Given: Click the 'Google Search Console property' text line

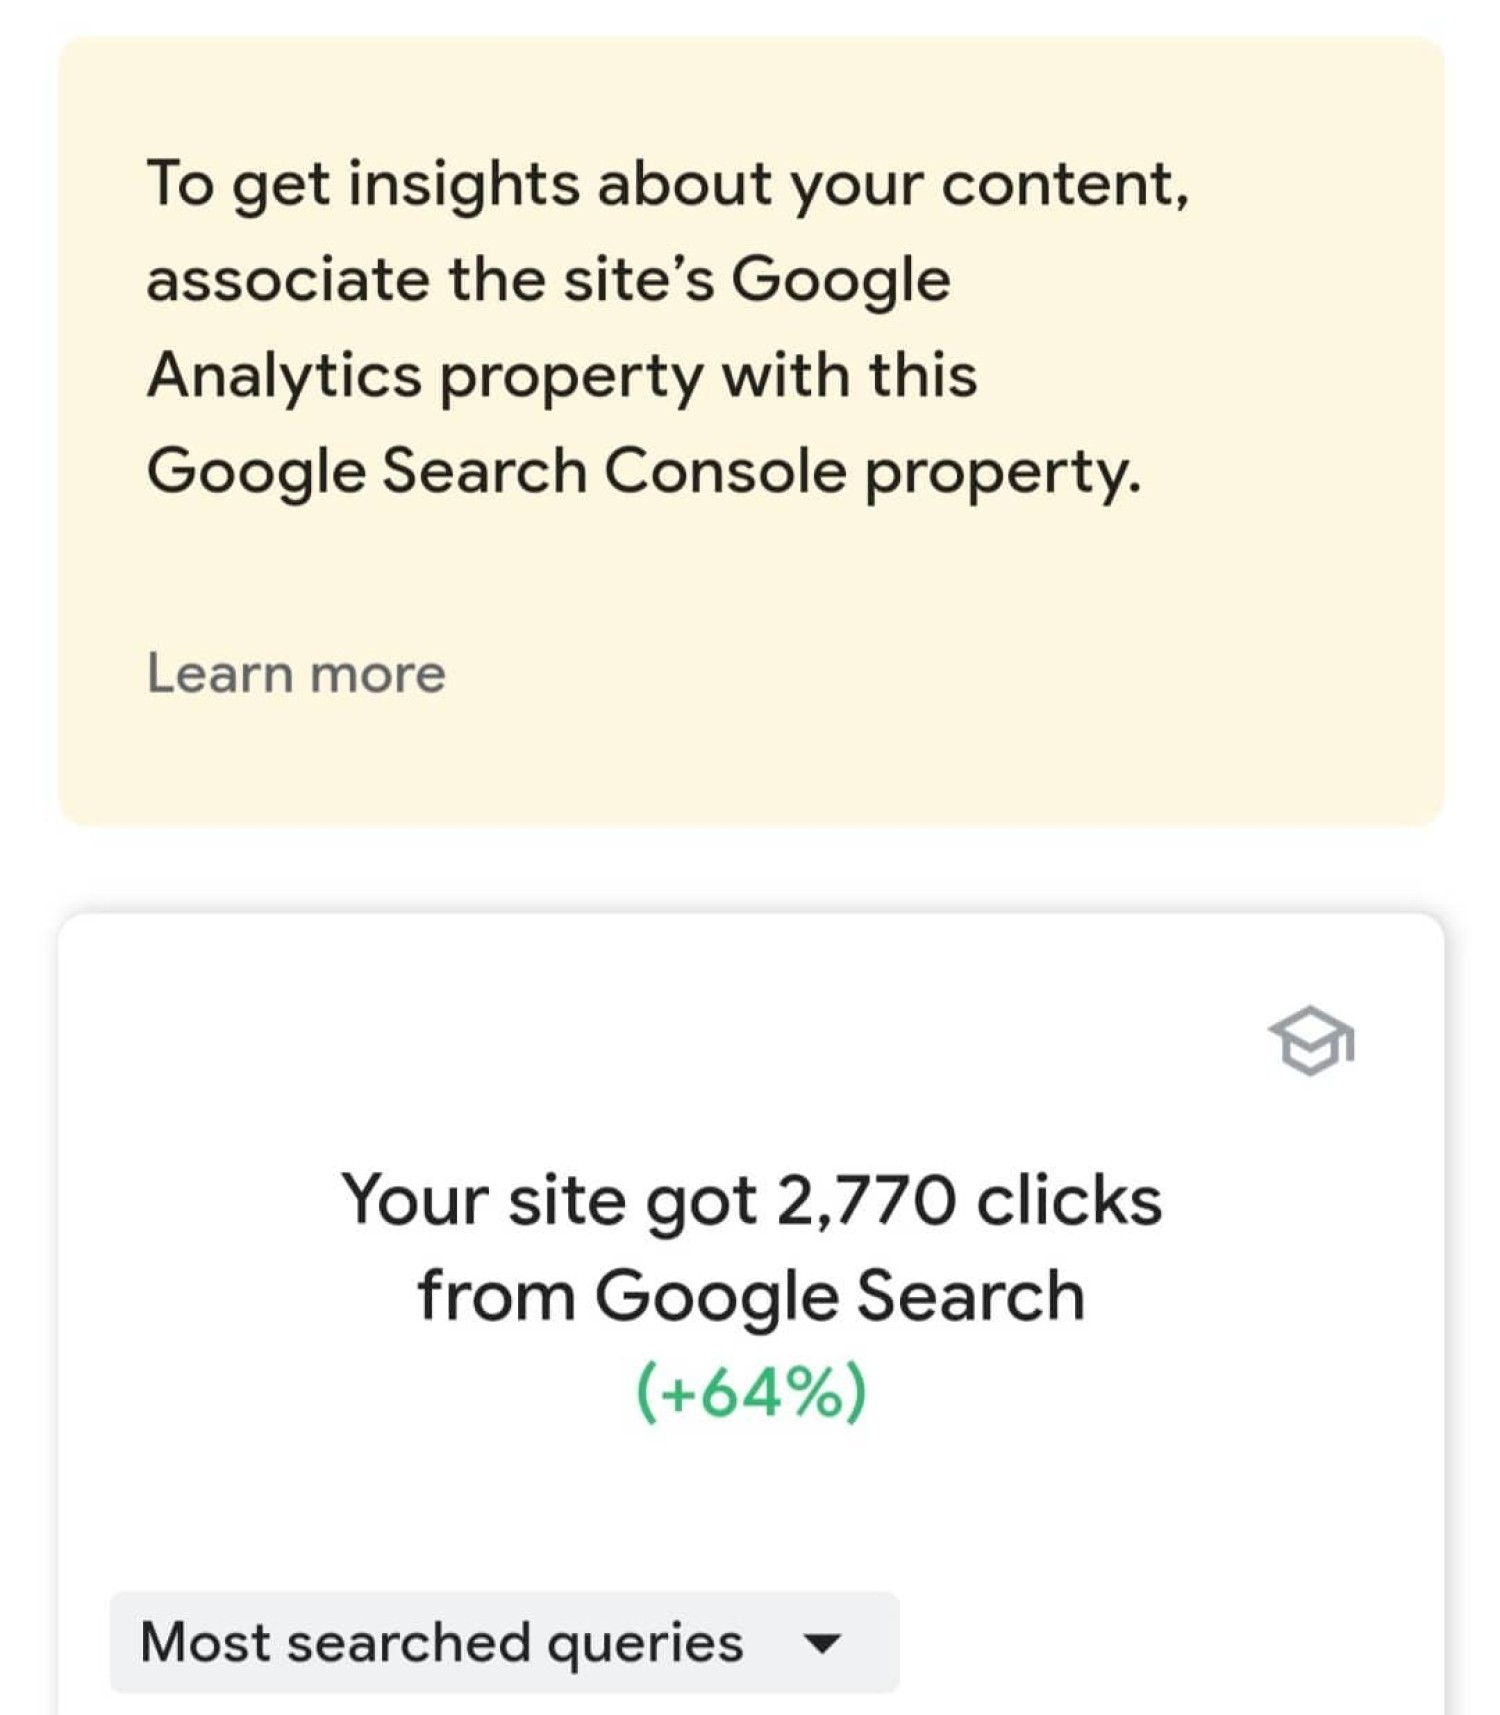Looking at the screenshot, I should click(x=644, y=471).
